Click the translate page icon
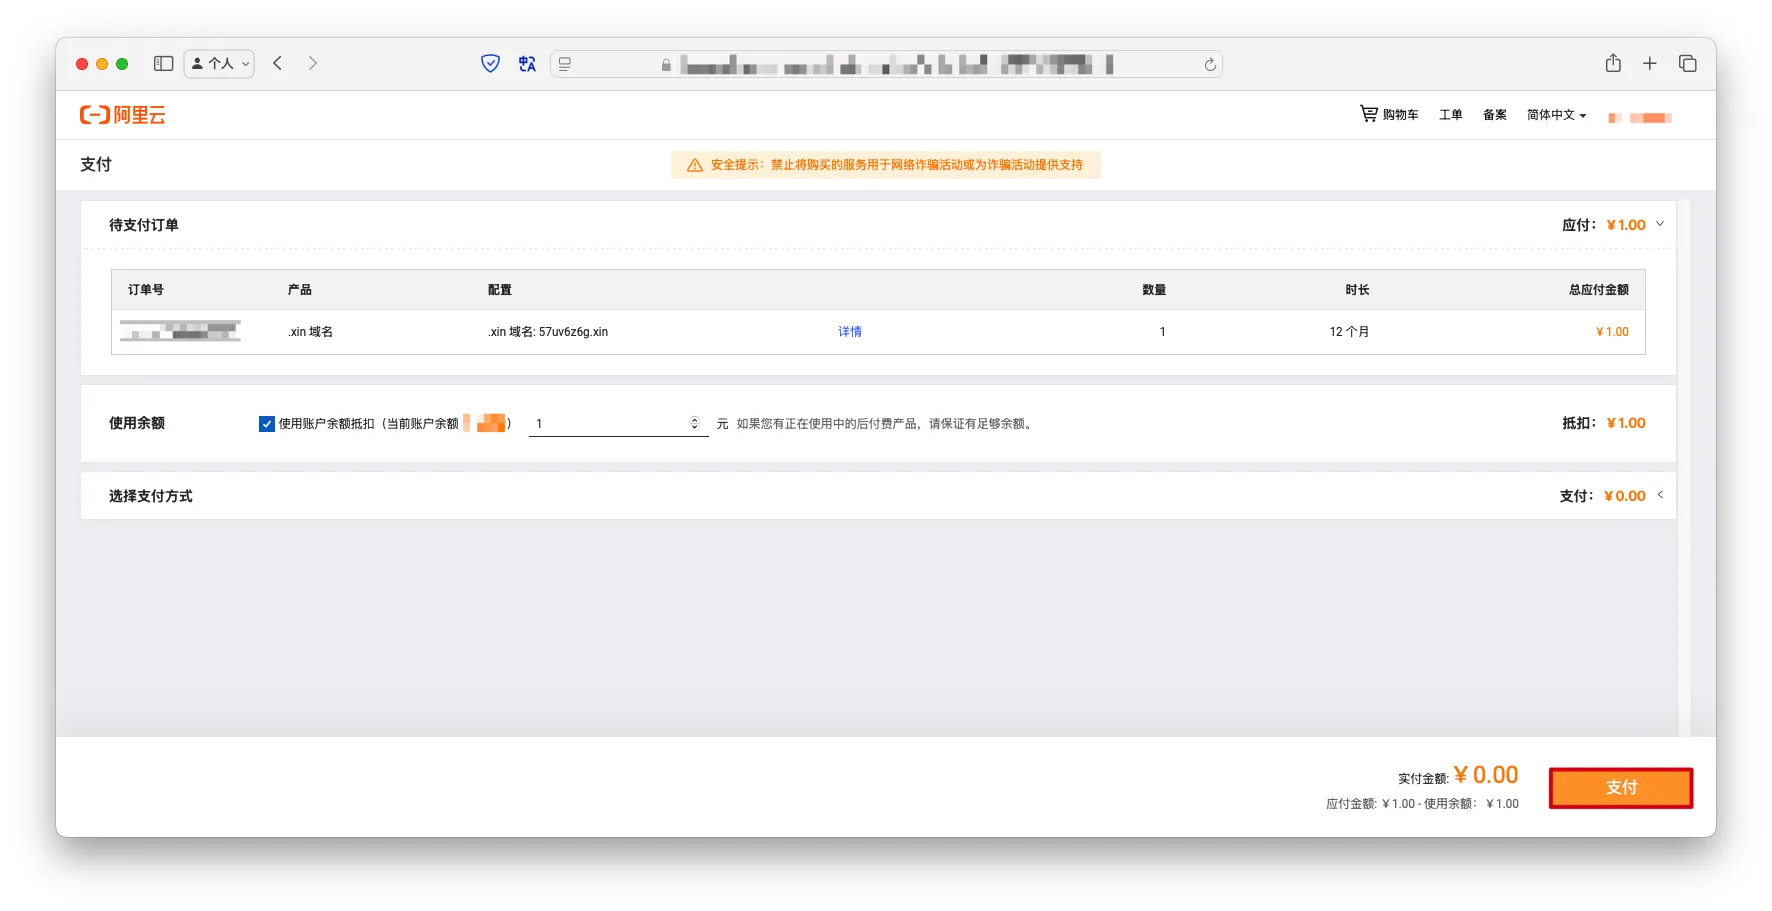The width and height of the screenshot is (1772, 911). point(527,64)
